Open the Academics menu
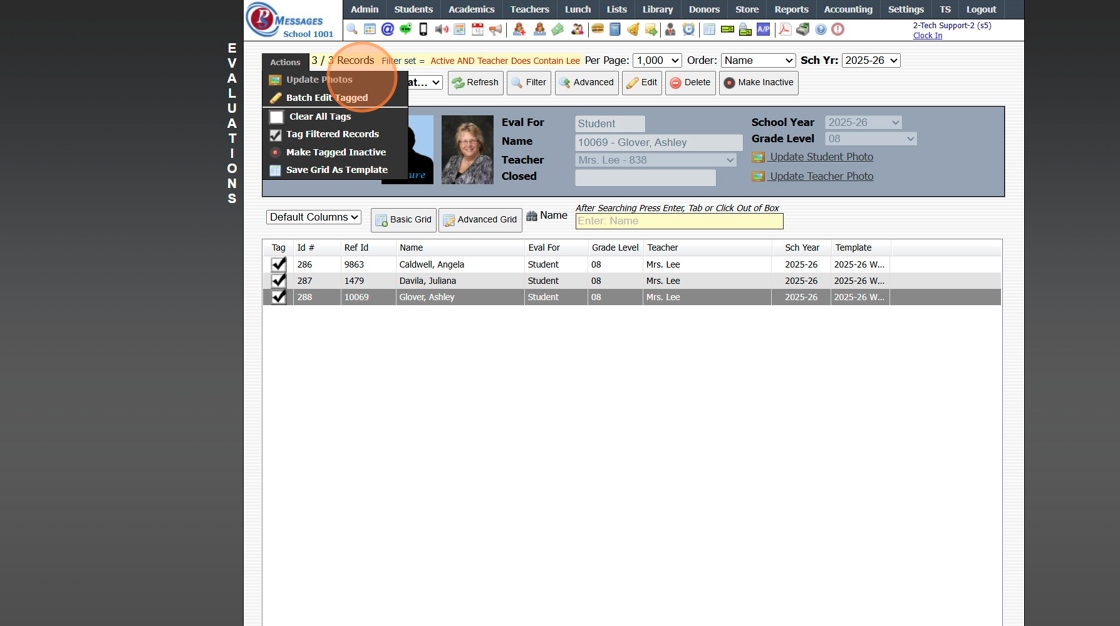This screenshot has height=626, width=1120. (x=471, y=9)
